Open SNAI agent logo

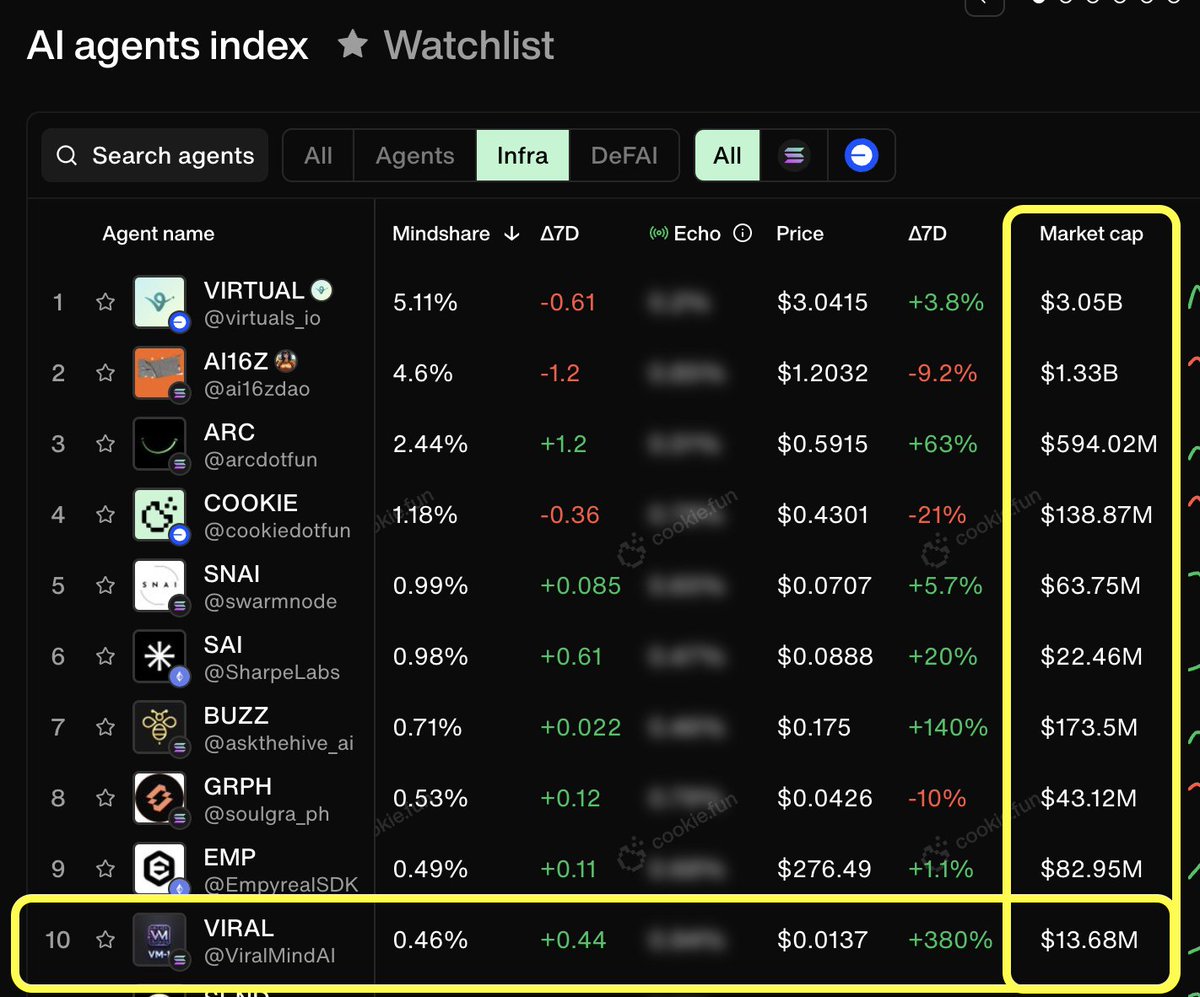point(159,585)
